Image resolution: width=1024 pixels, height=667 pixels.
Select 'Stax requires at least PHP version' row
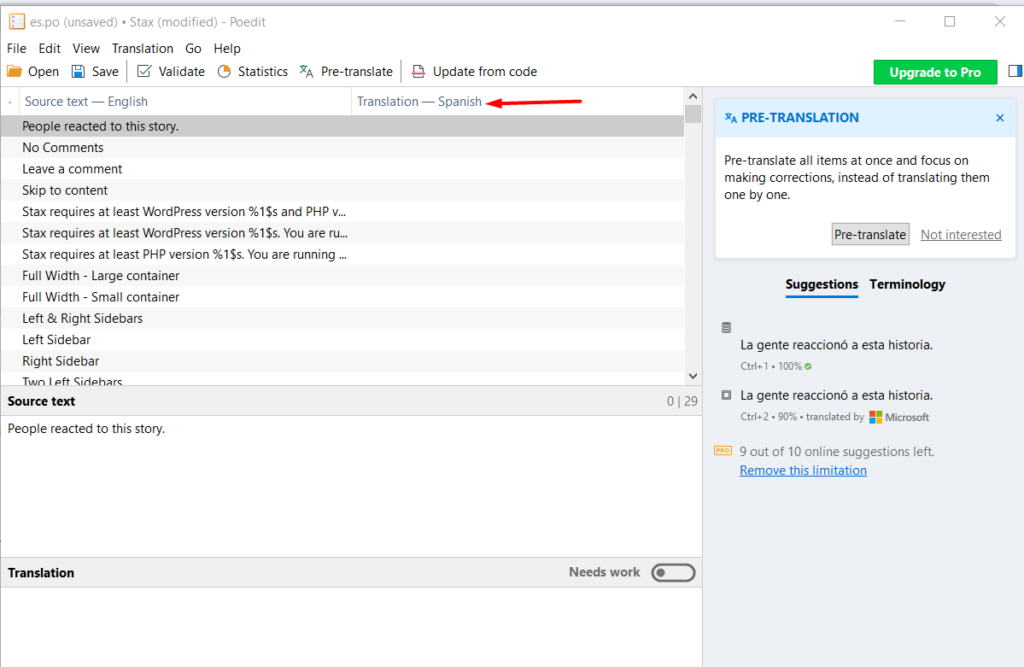pyautogui.click(x=342, y=254)
